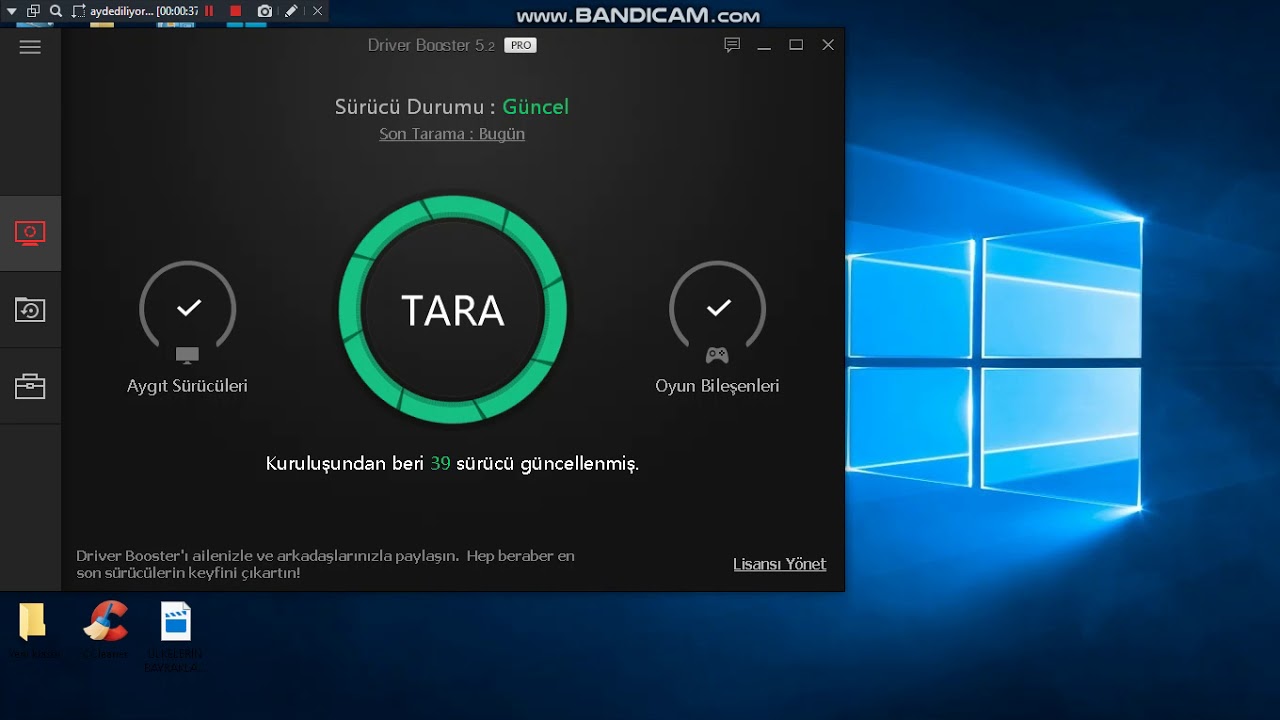Select the driver scan sidebar icon
The height and width of the screenshot is (720, 1280).
[x=30, y=233]
